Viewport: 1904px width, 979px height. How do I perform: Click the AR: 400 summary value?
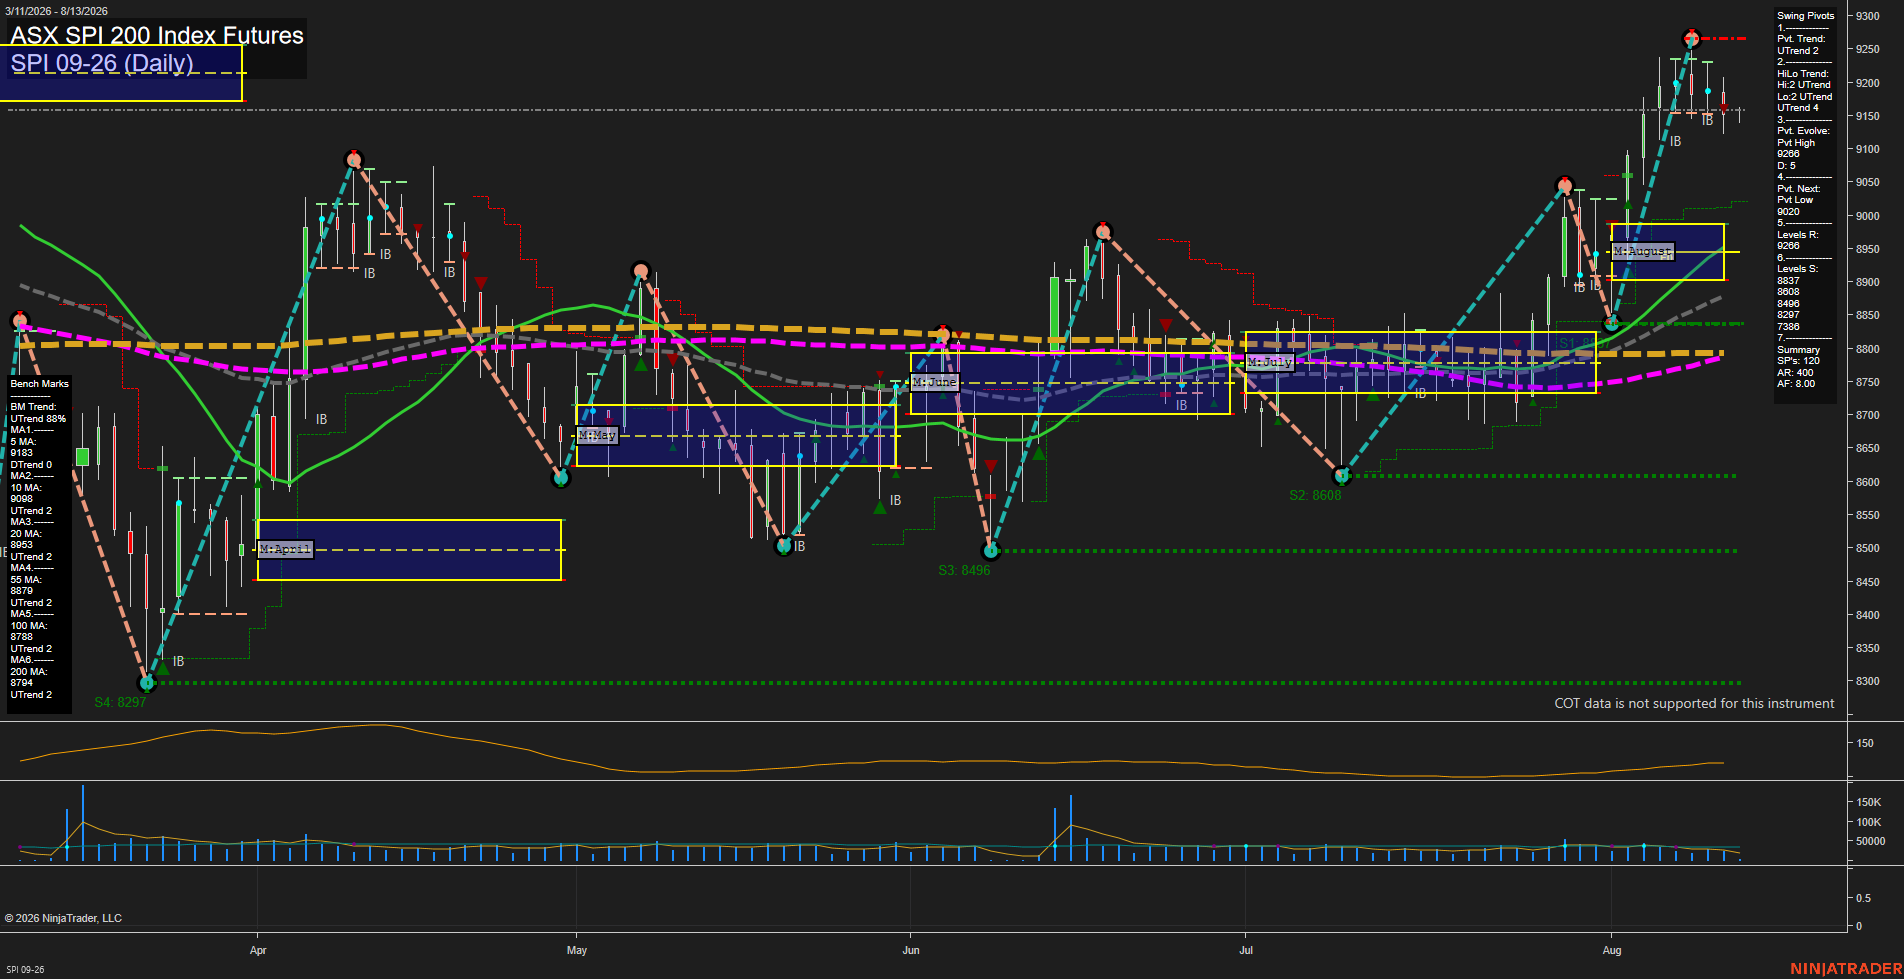(x=1795, y=373)
